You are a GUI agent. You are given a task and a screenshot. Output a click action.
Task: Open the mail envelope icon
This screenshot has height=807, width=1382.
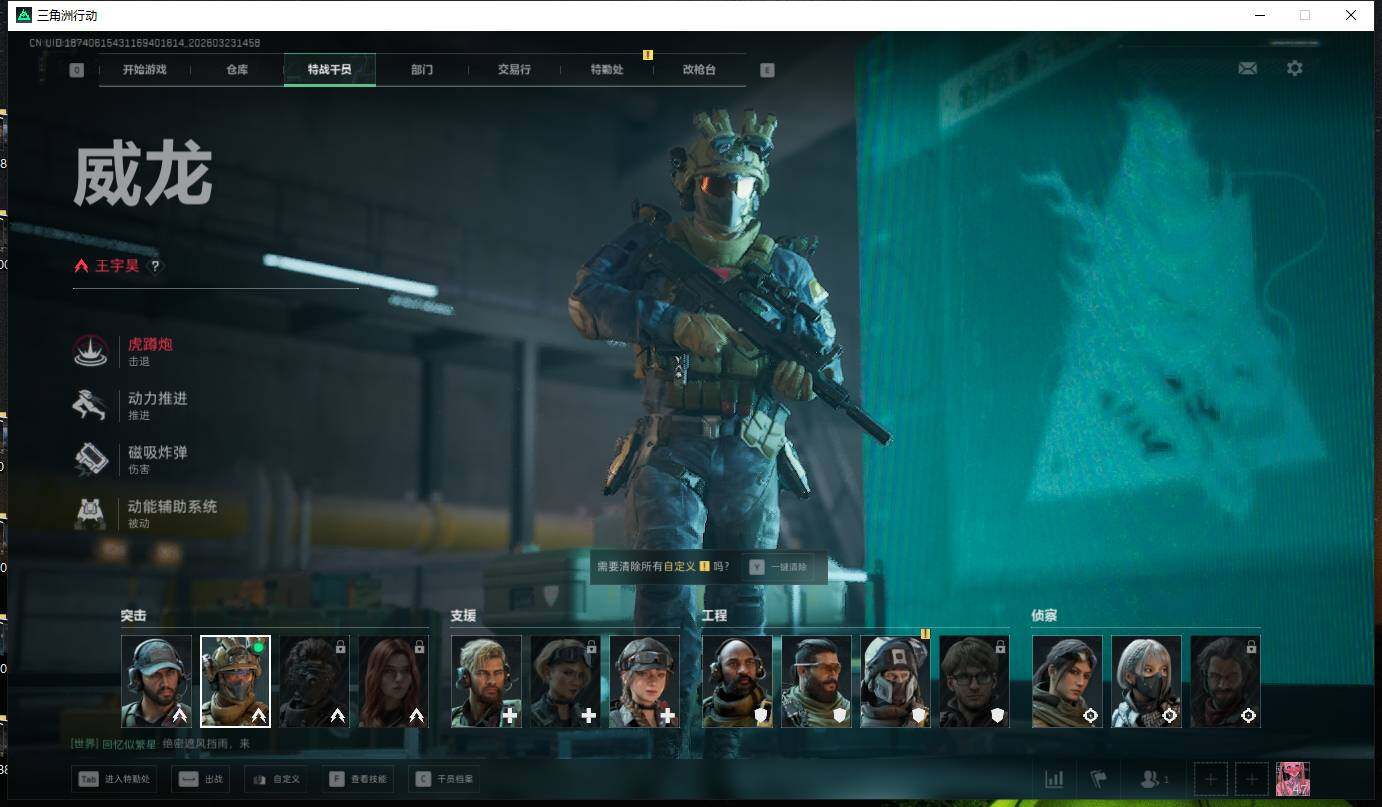point(1247,69)
